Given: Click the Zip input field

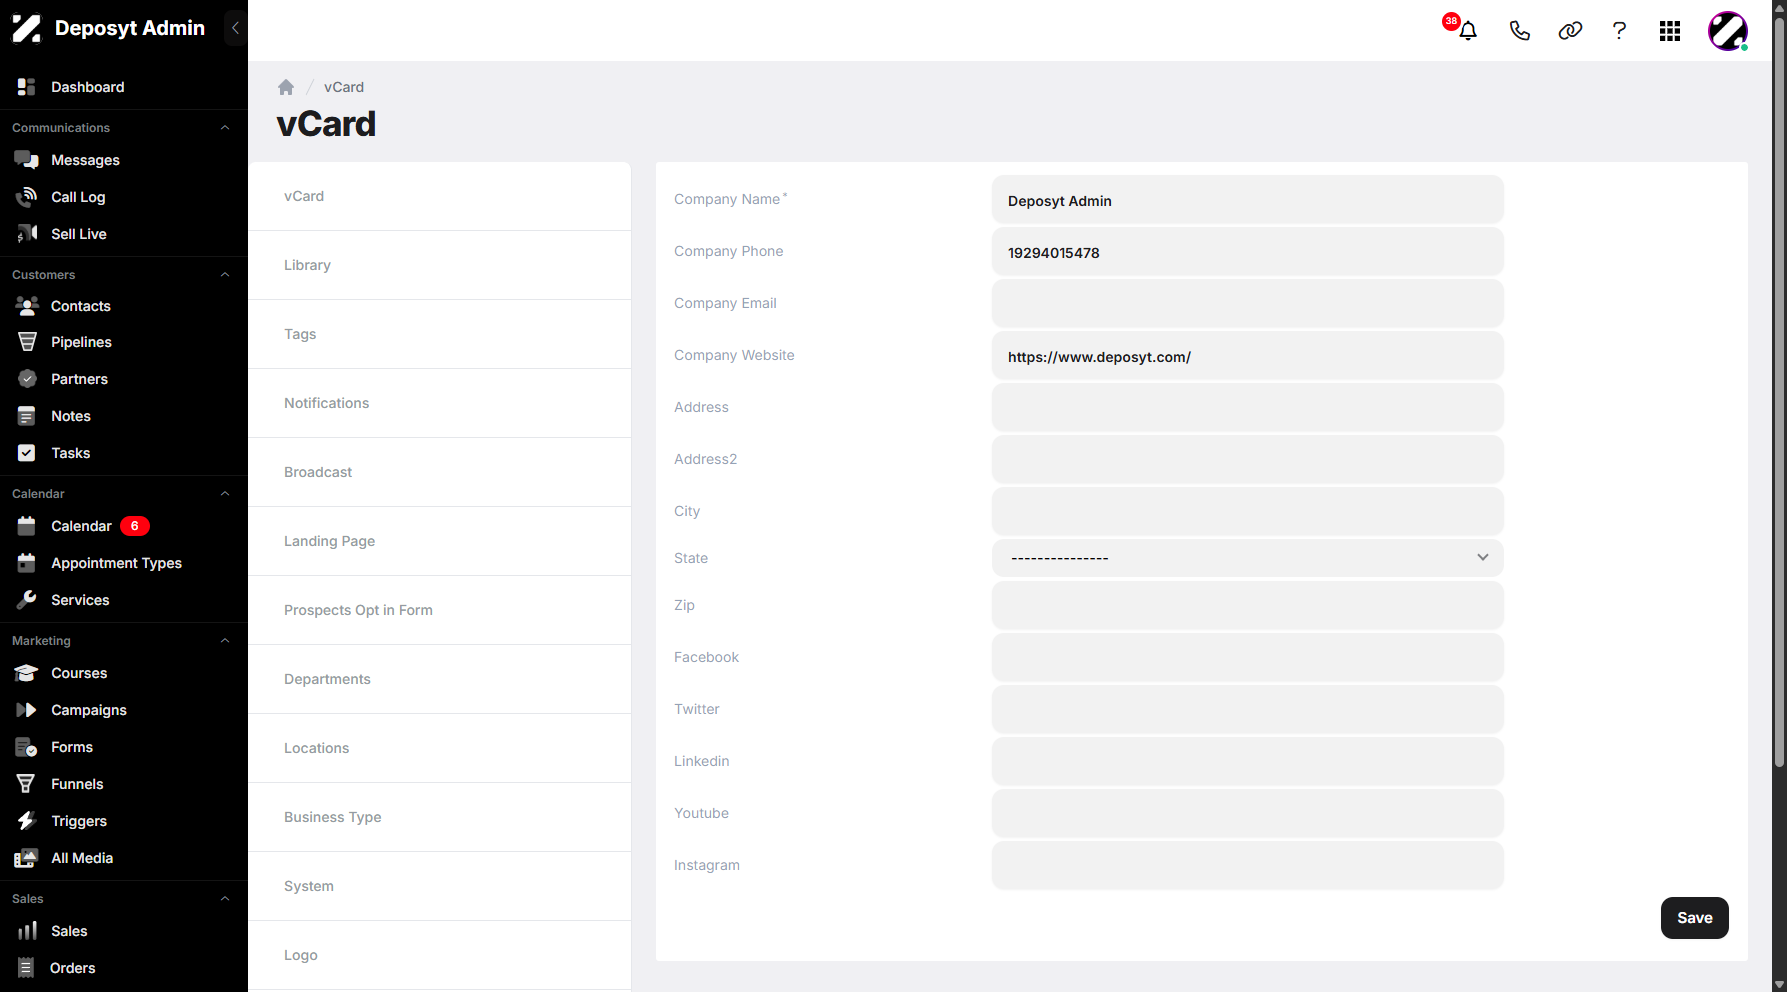Looking at the screenshot, I should (x=1248, y=605).
